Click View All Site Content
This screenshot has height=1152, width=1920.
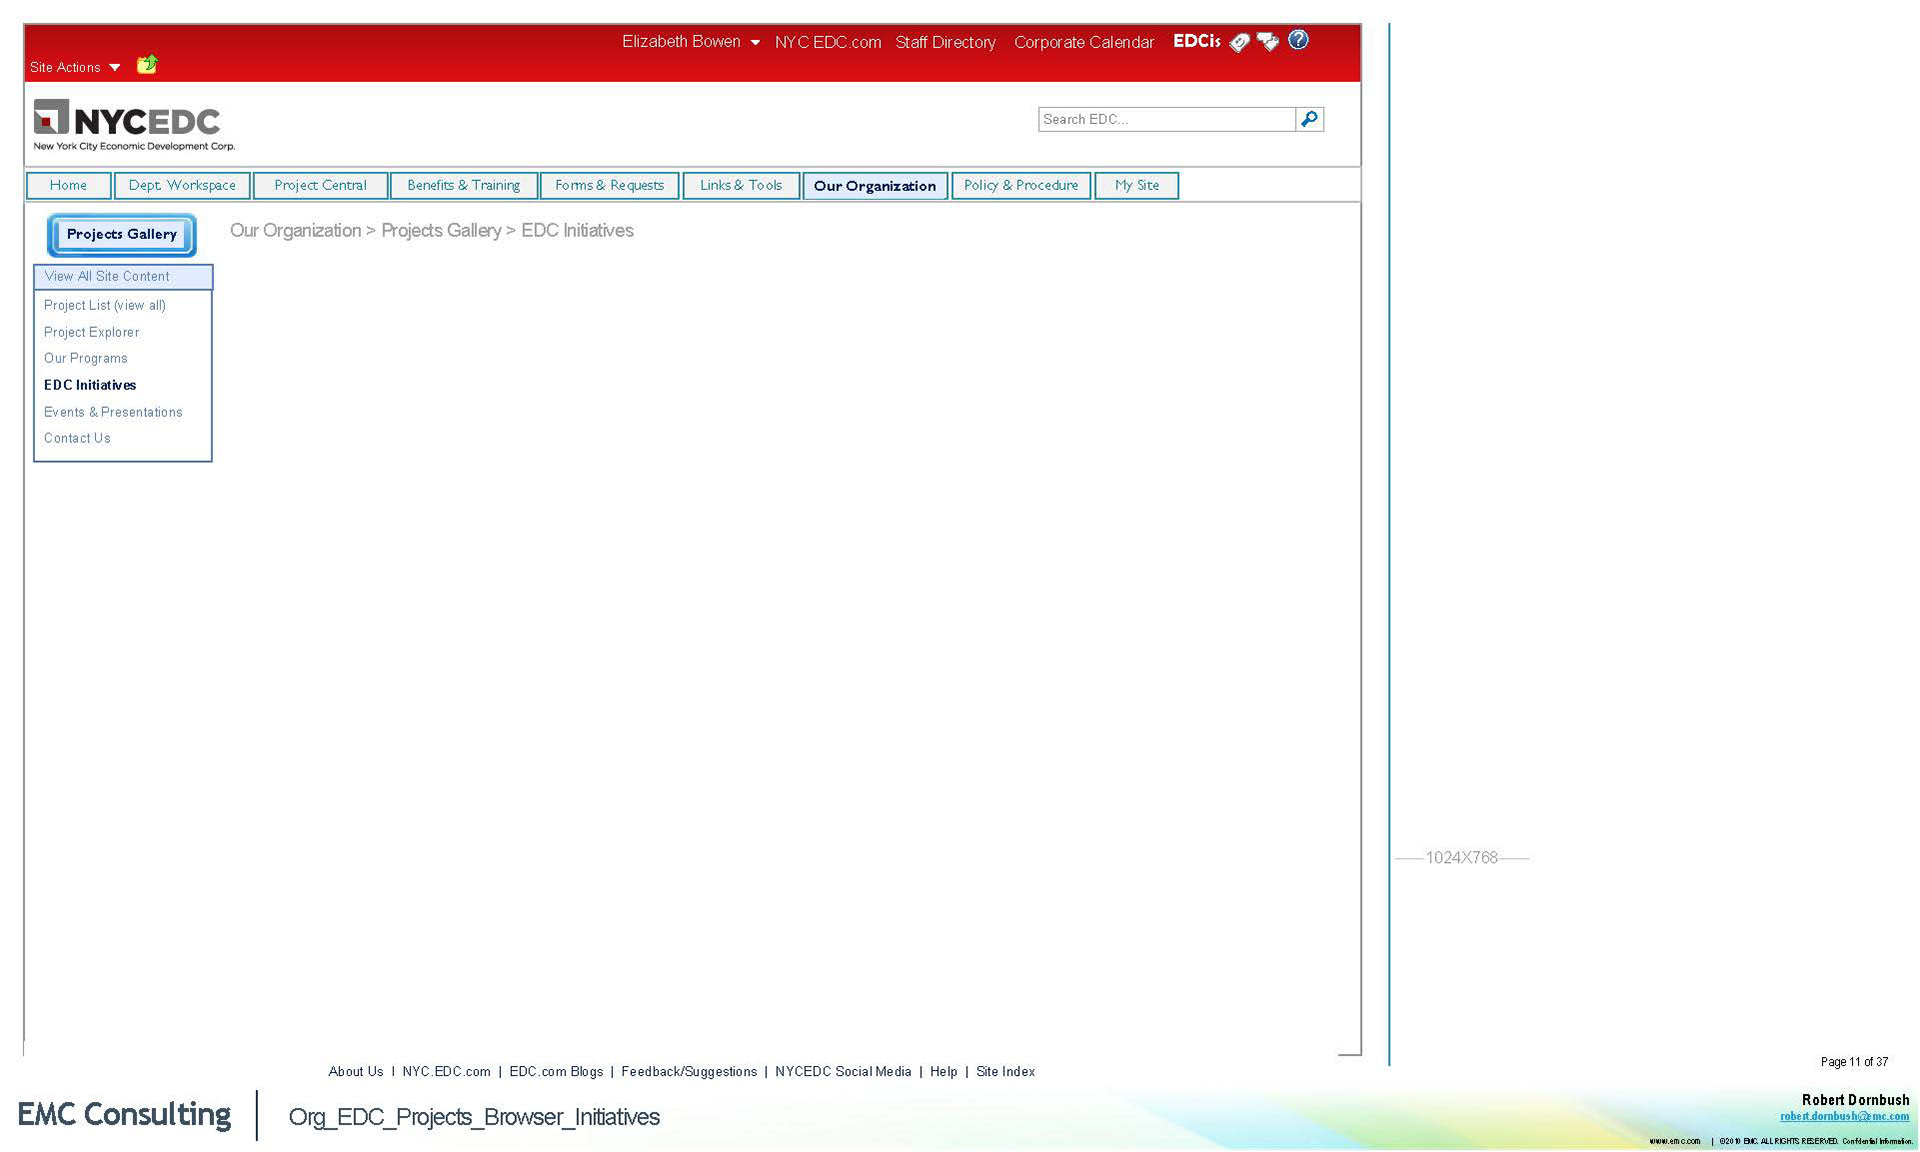[x=107, y=277]
